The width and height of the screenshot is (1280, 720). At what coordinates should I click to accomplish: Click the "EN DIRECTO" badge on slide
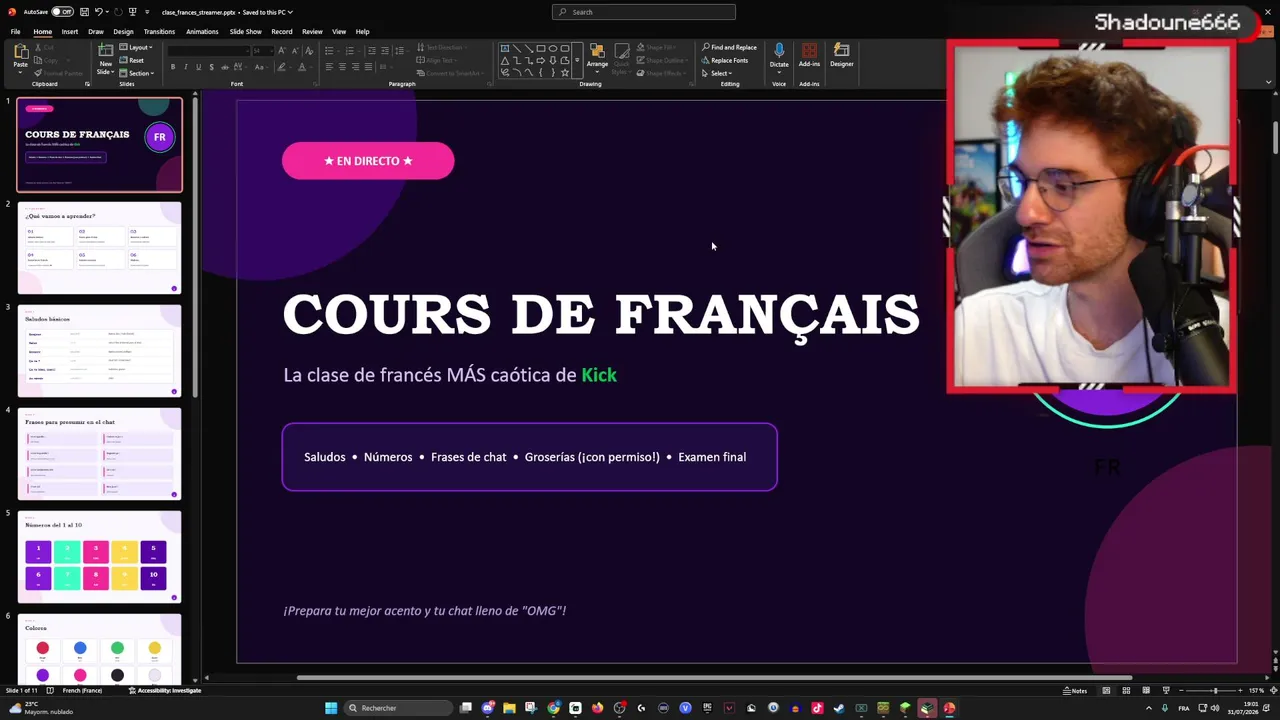click(x=368, y=161)
